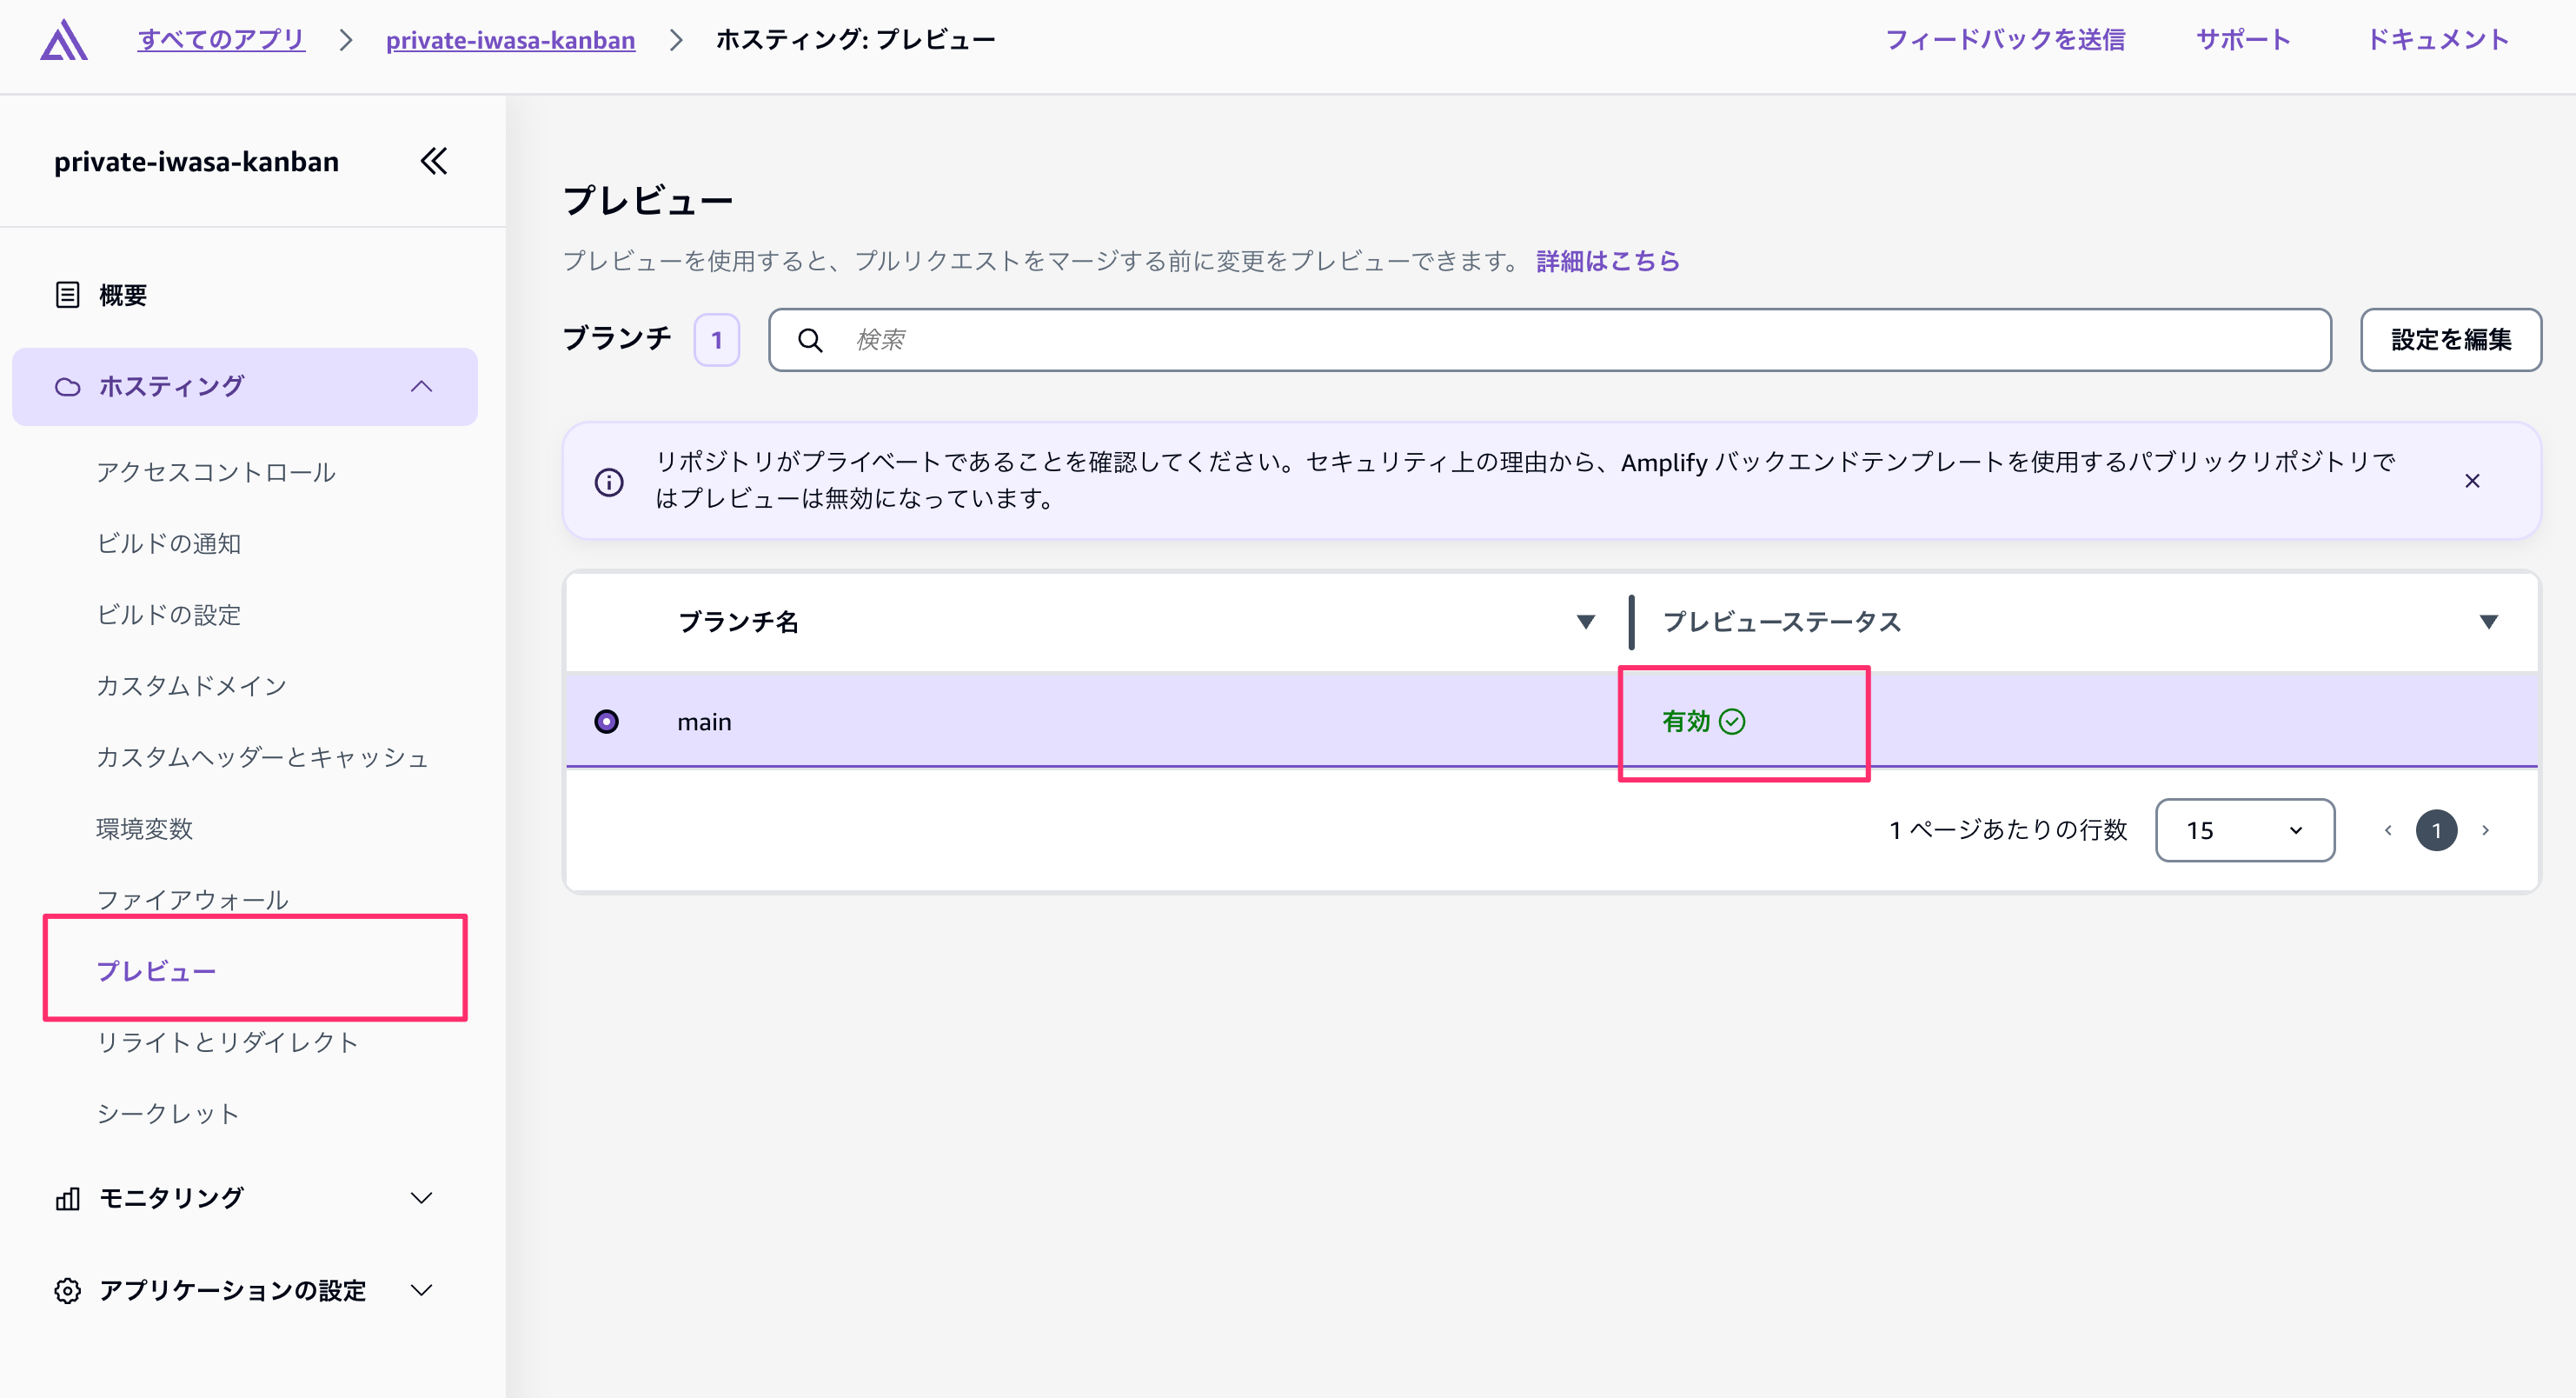2576x1398 pixels.
Task: Click the モニタリング bar chart icon
Action: tap(67, 1198)
